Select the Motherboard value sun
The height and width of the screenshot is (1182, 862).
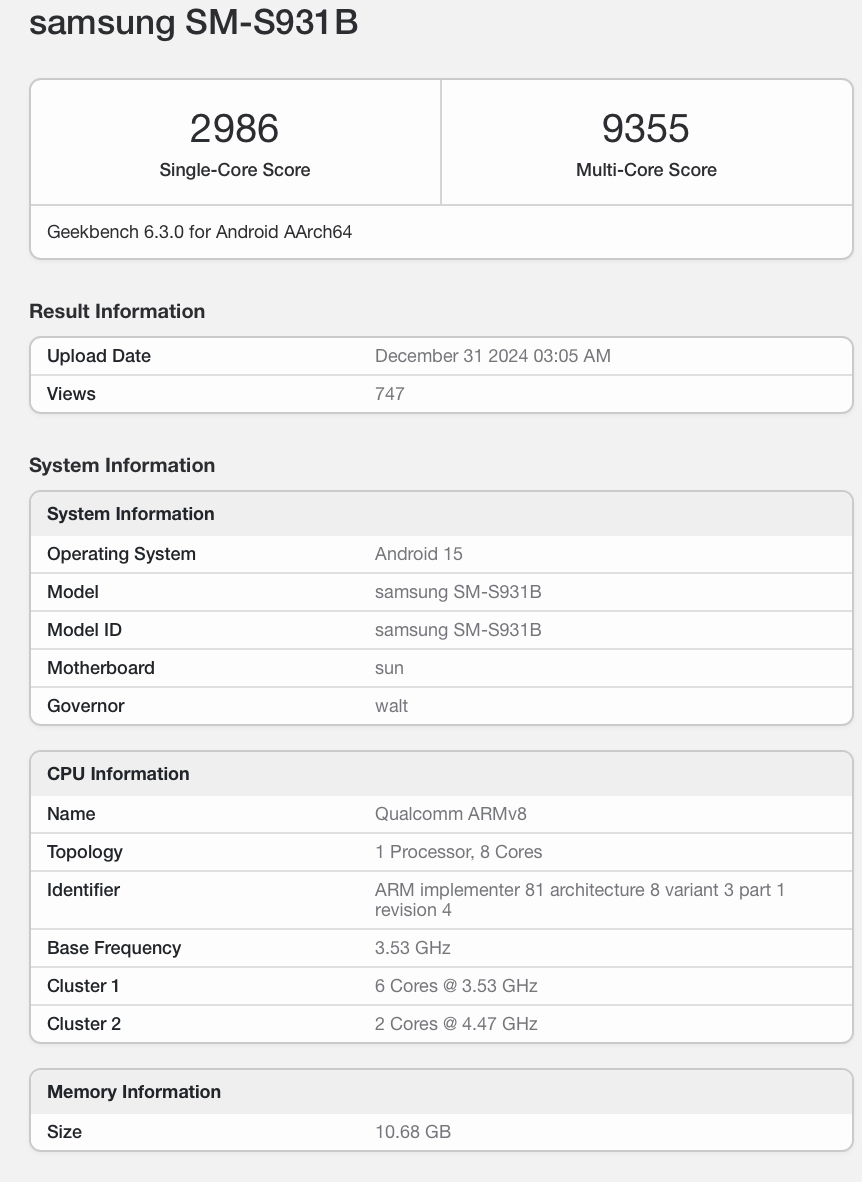point(389,668)
